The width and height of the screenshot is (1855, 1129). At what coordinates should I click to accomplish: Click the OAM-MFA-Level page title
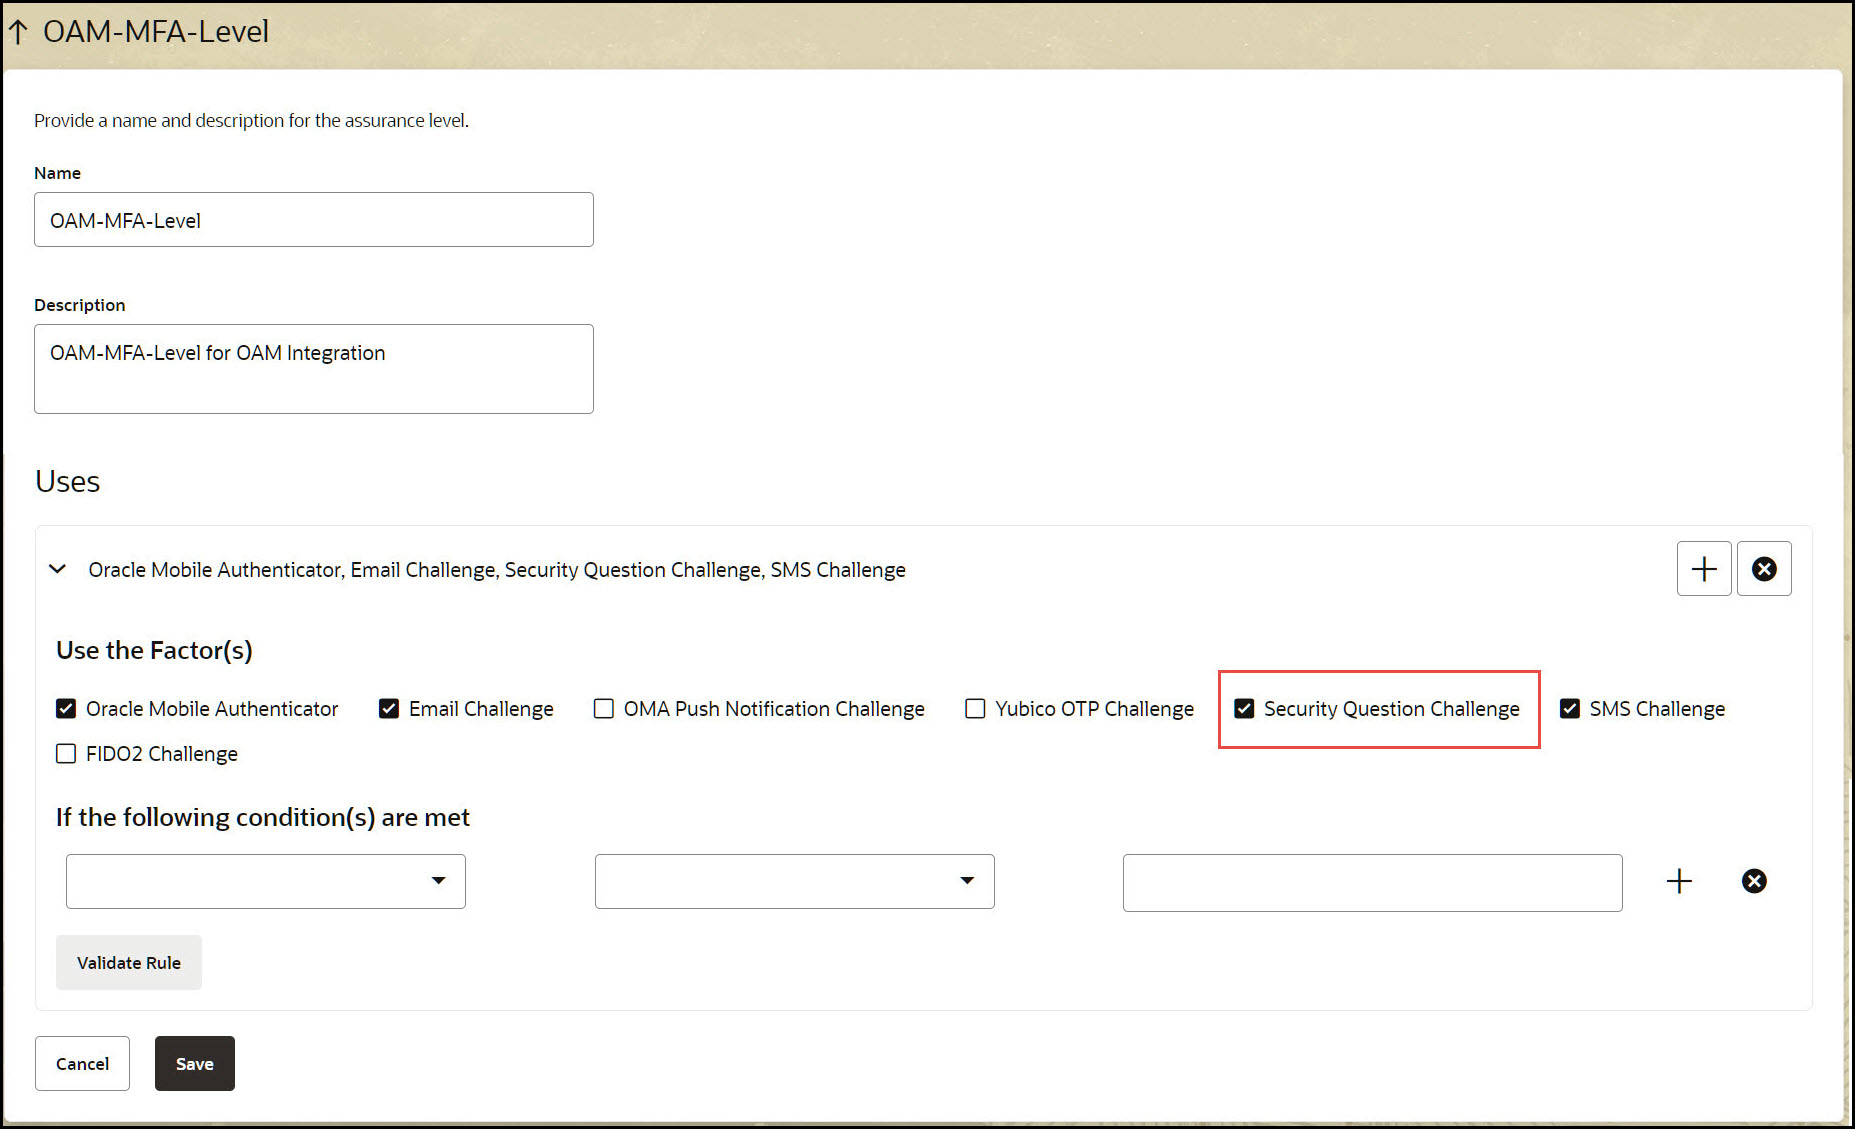coord(156,32)
